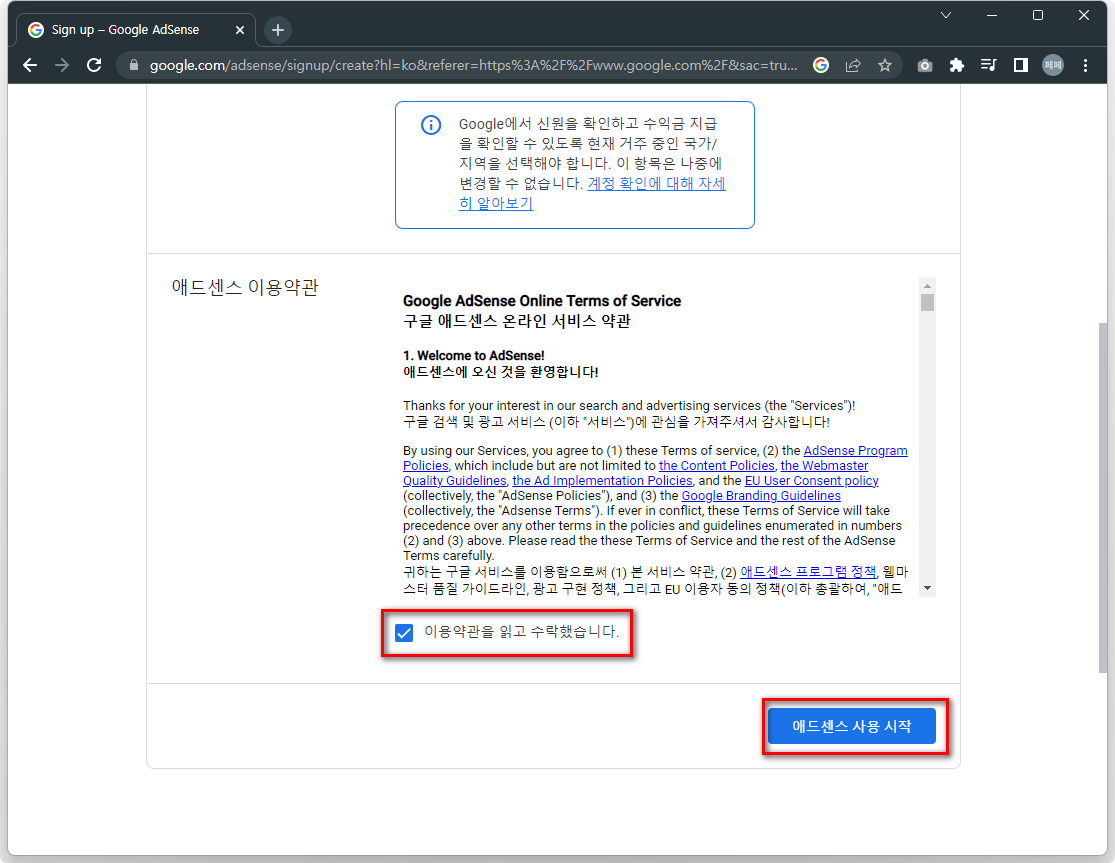Image resolution: width=1115 pixels, height=863 pixels.
Task: Click the address bar URL field
Action: pyautogui.click(x=473, y=65)
